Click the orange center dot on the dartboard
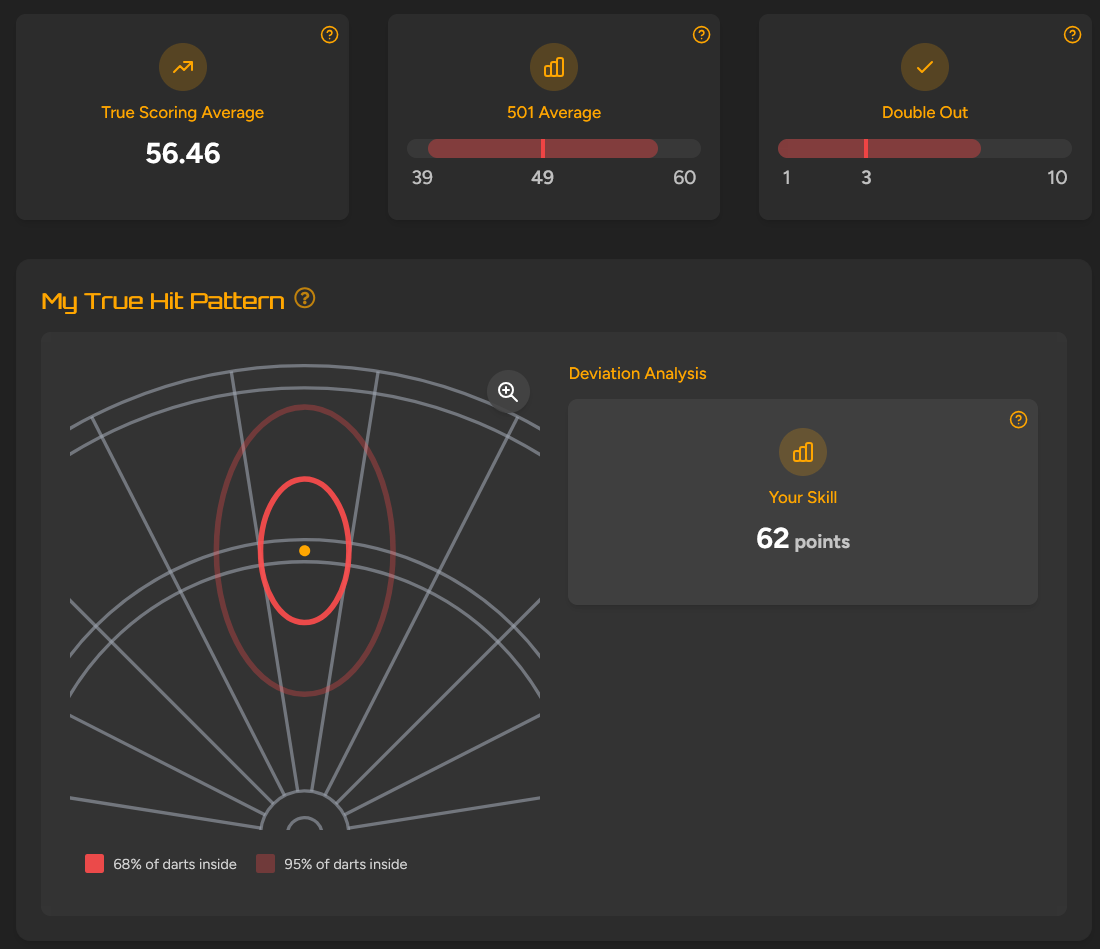Screen dimensions: 1100x949 click(304, 551)
